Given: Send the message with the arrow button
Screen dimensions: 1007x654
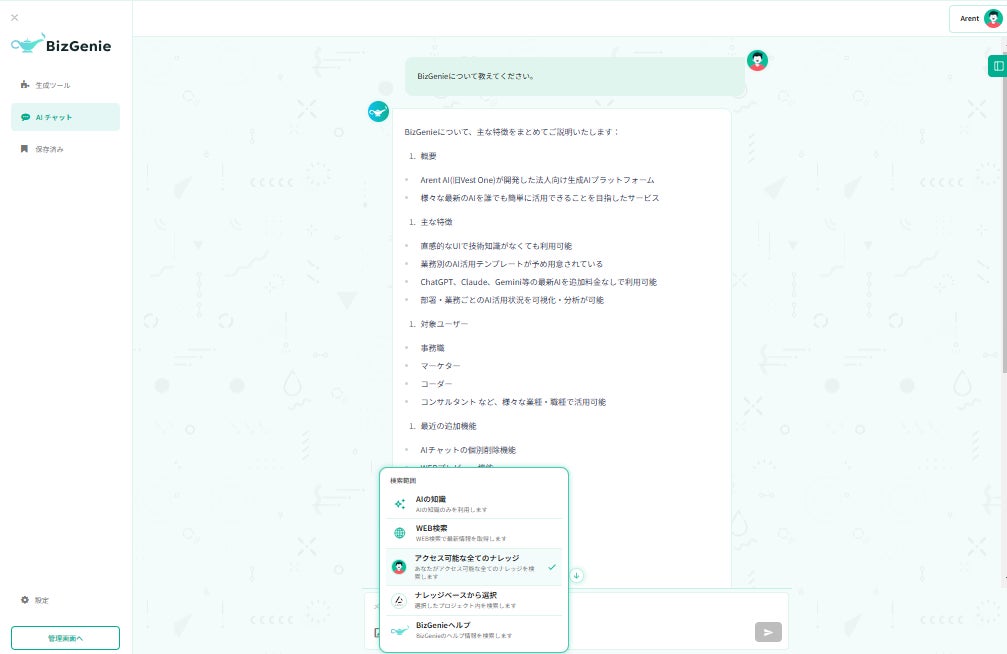Looking at the screenshot, I should 768,632.
